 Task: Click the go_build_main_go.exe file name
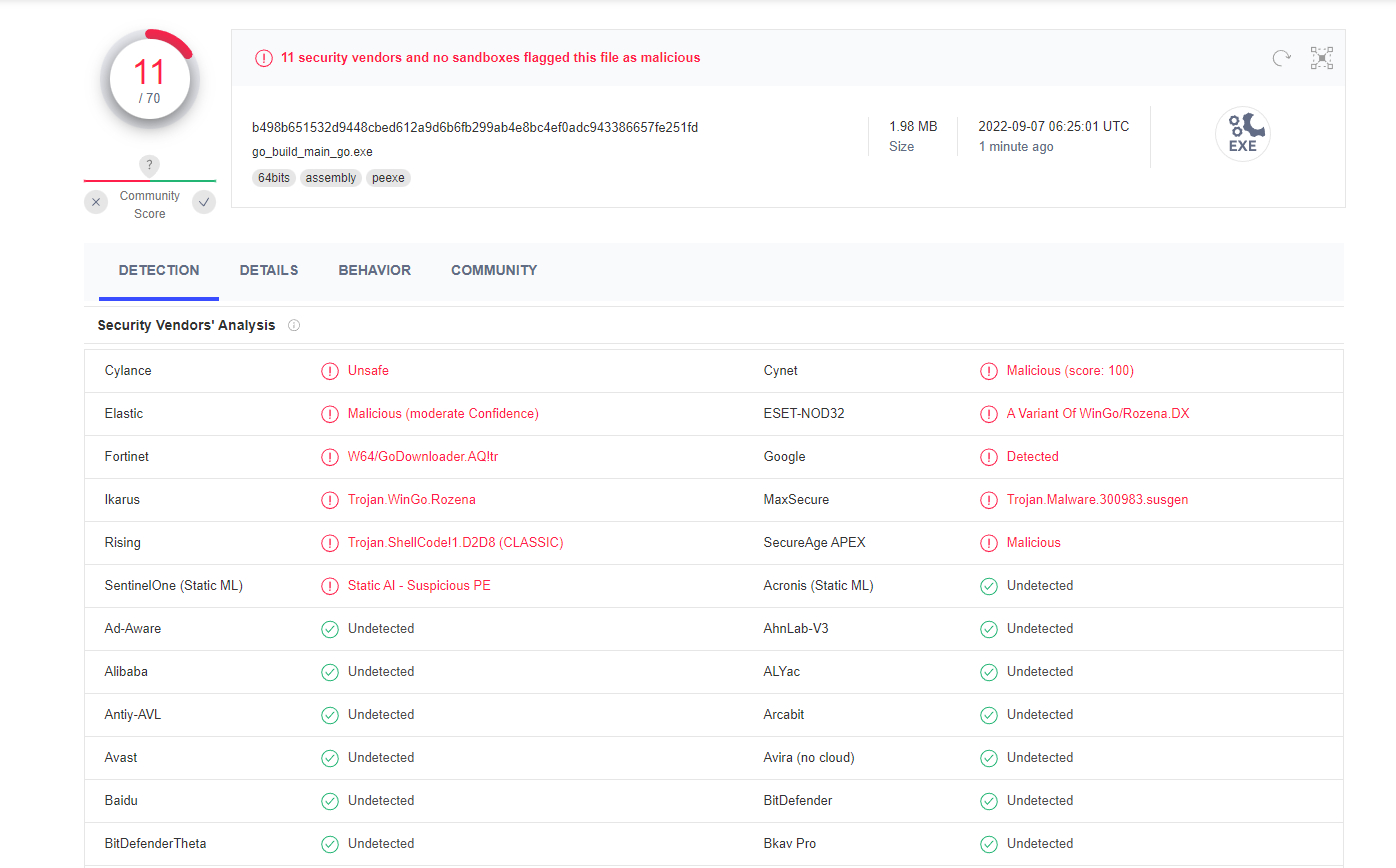(x=312, y=152)
